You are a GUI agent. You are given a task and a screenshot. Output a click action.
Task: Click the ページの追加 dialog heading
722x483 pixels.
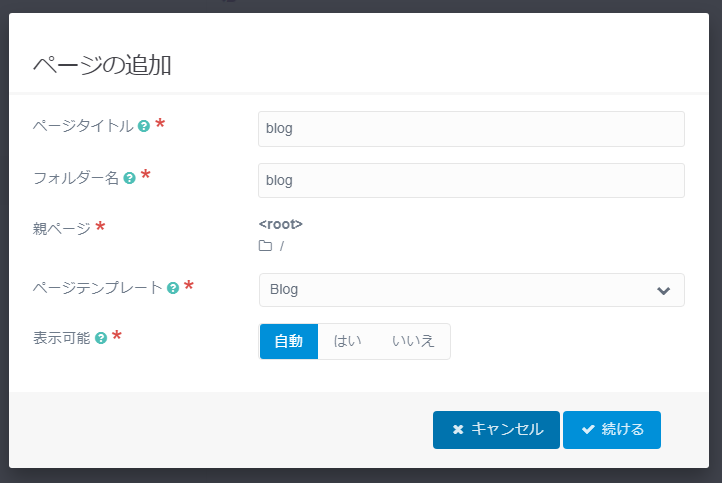coord(102,66)
